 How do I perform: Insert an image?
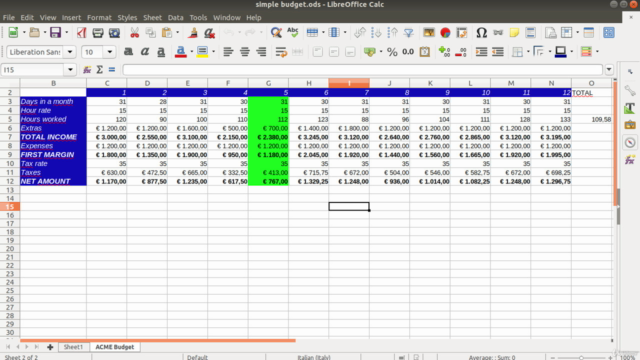pyautogui.click(x=429, y=33)
